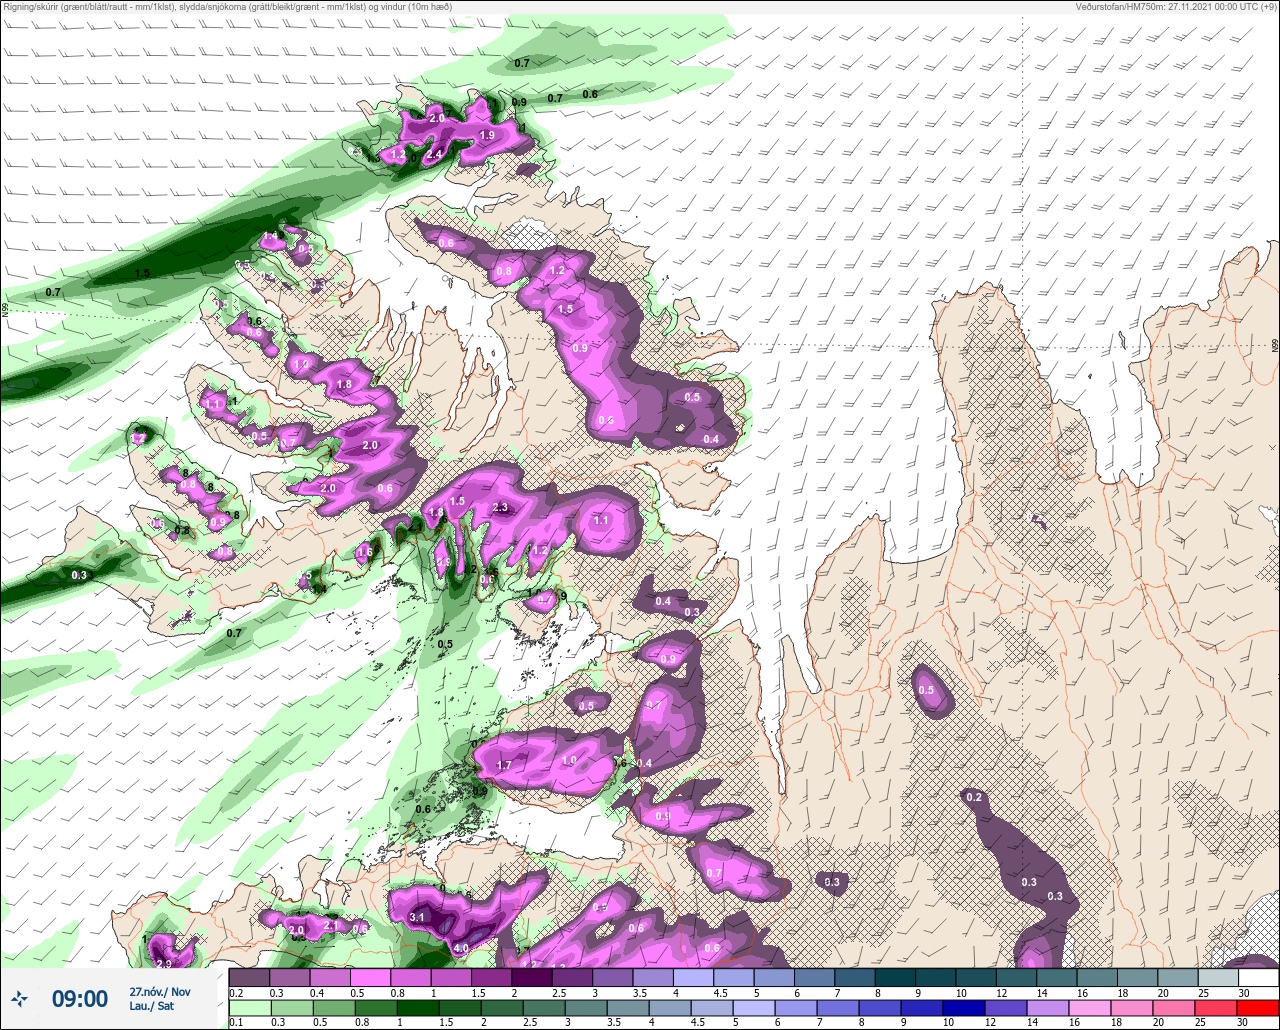Click the 2.3 snowfall value on the map
Image resolution: width=1280 pixels, height=1030 pixels.
(501, 508)
